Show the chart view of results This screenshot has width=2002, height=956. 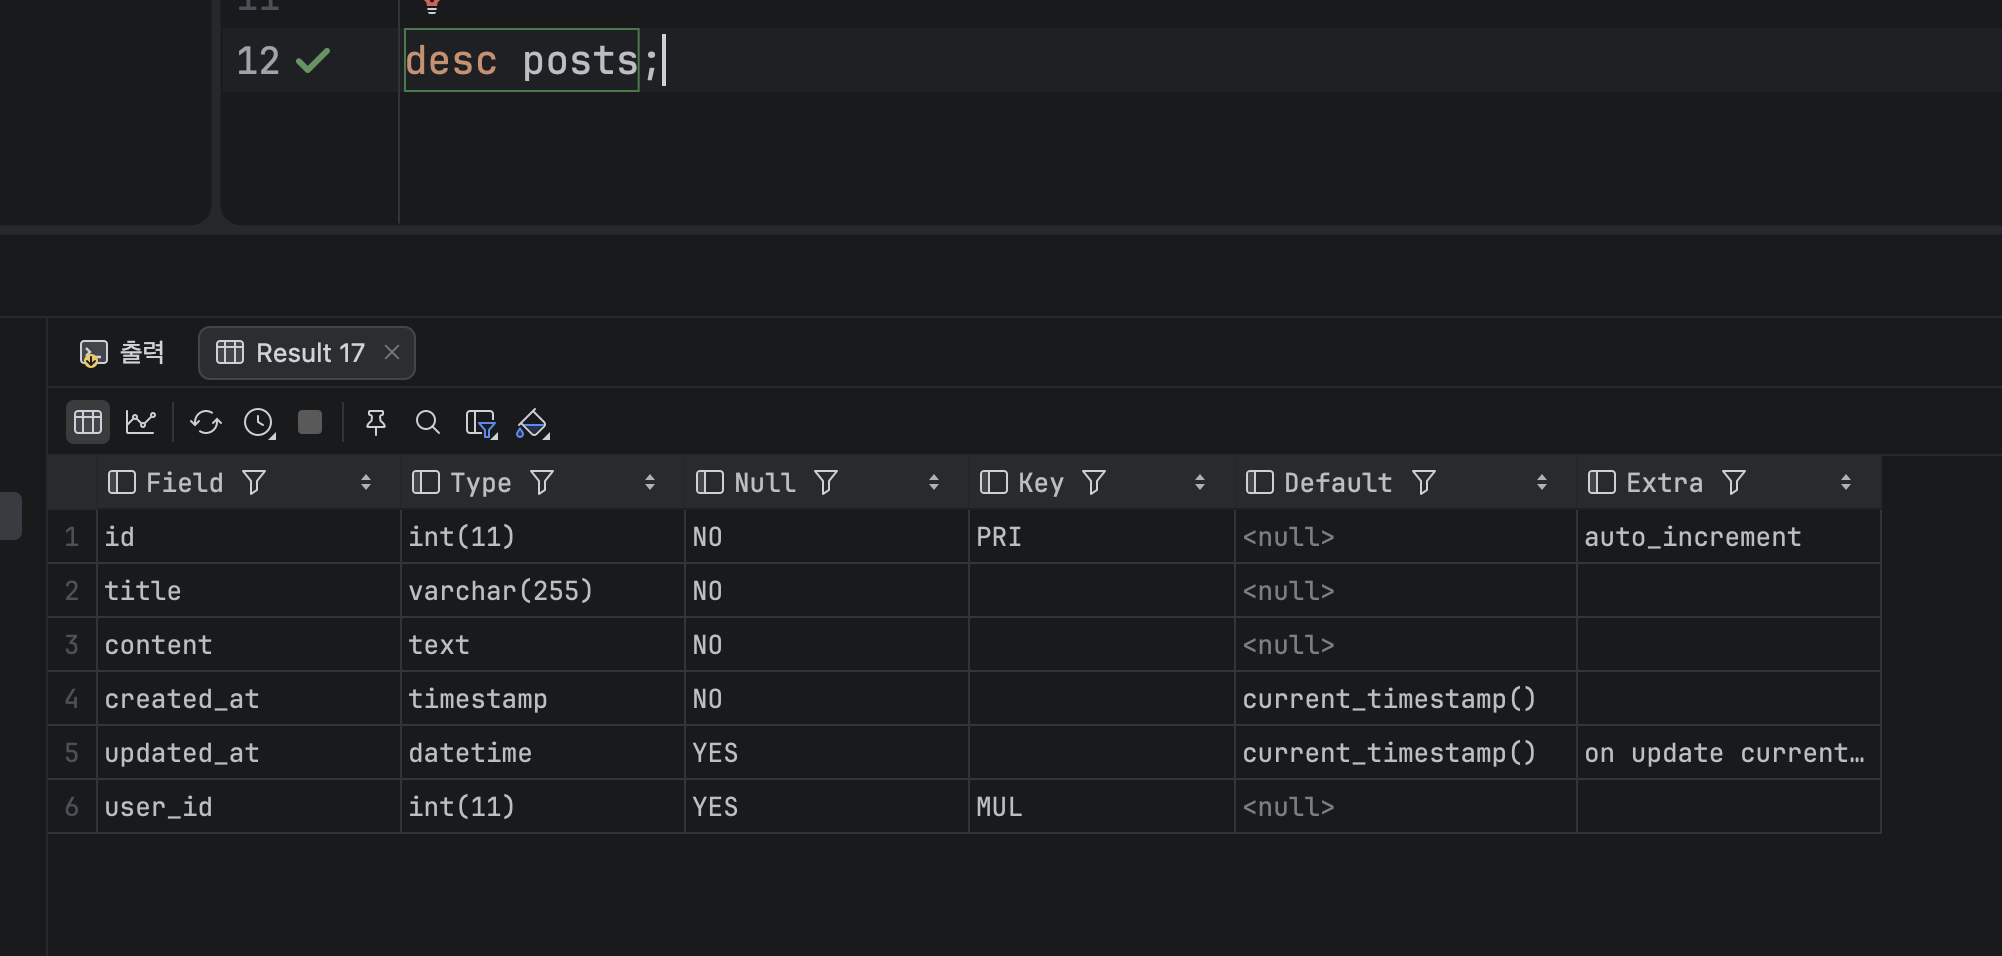click(140, 422)
